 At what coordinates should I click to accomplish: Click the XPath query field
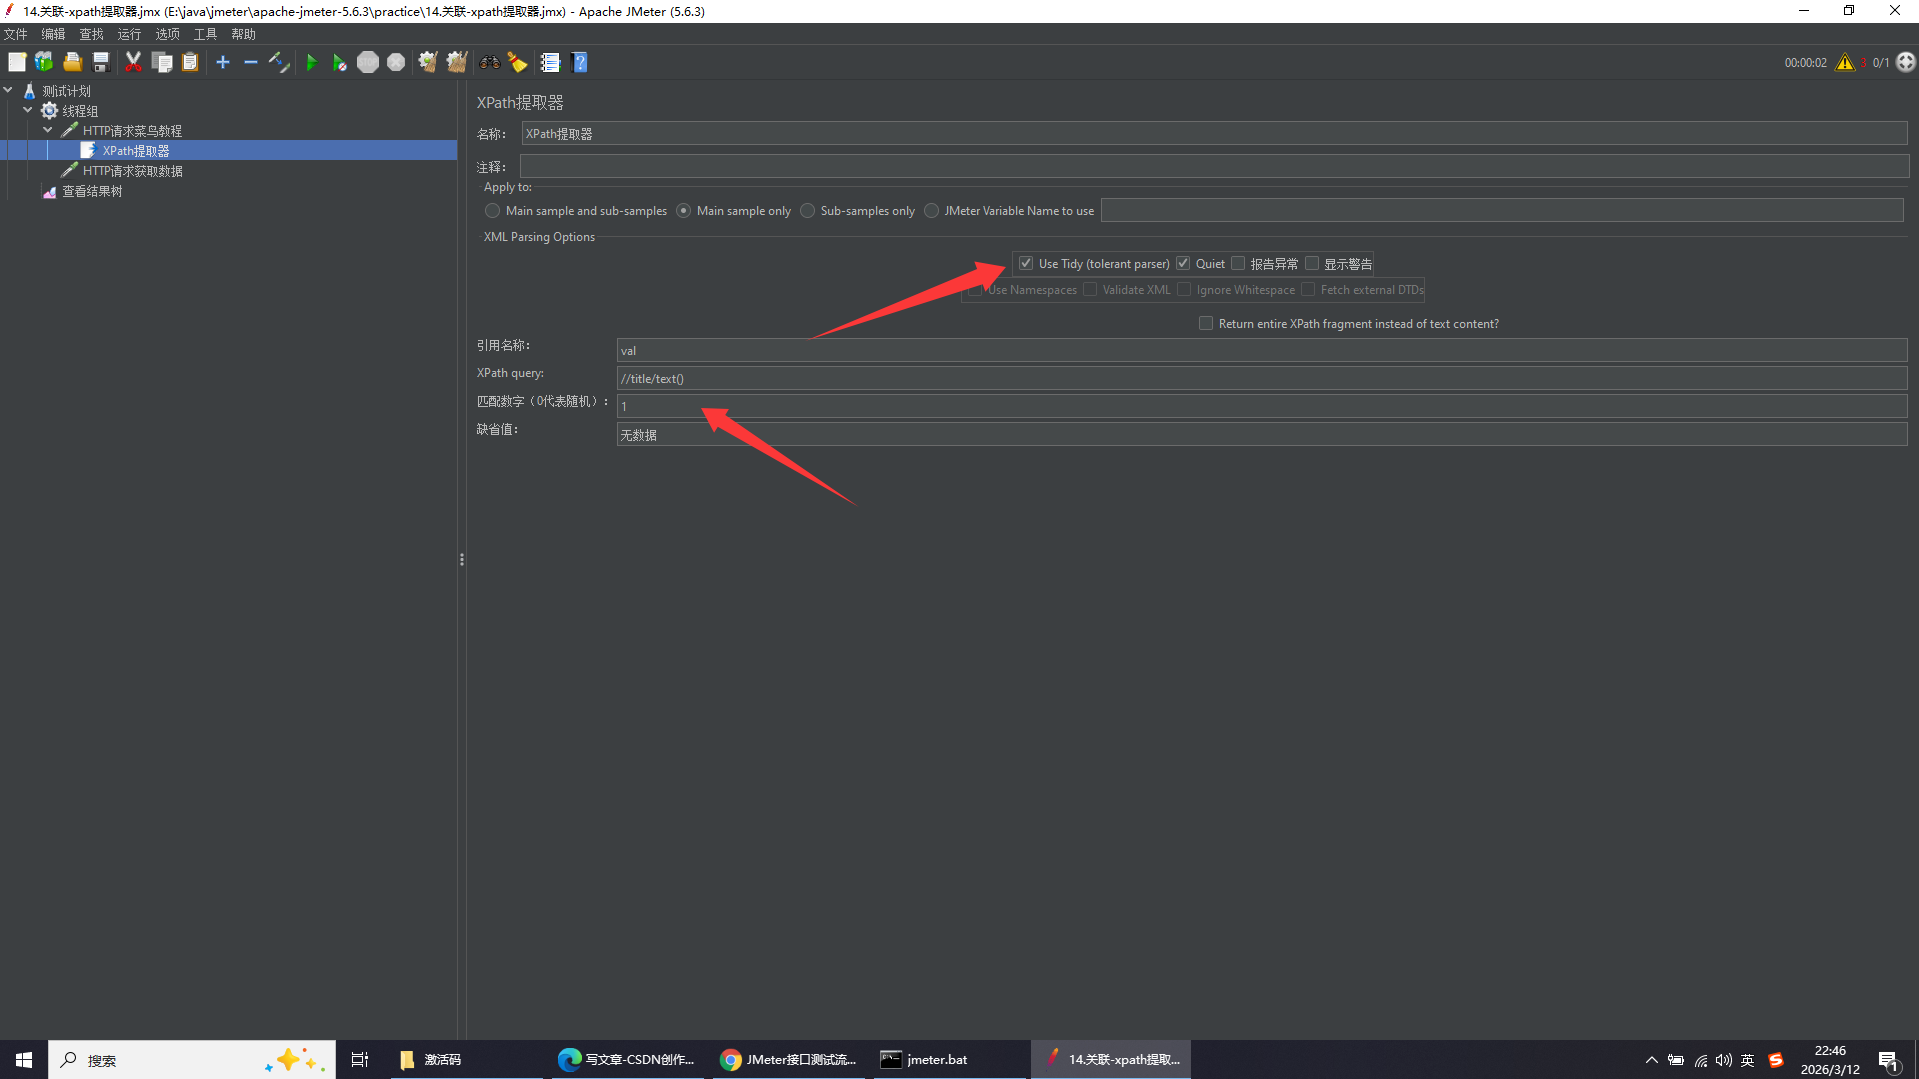(1262, 378)
